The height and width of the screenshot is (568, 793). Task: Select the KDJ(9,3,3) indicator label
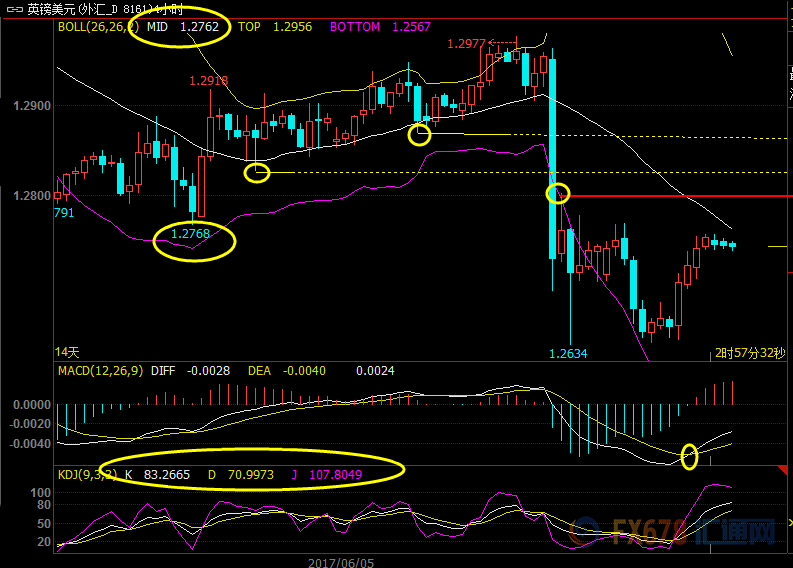(x=87, y=474)
